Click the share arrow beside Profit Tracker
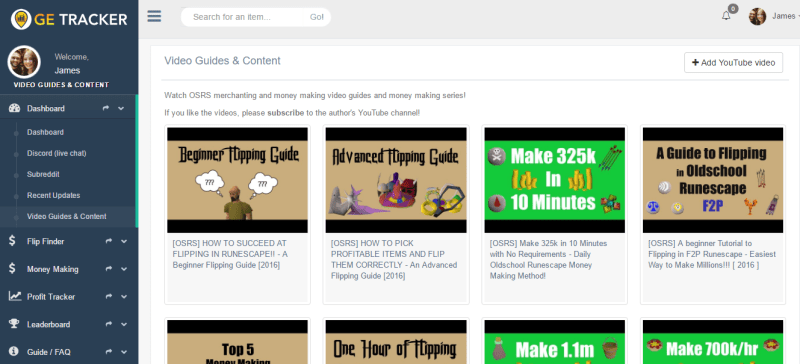This screenshot has height=364, width=800. click(109, 297)
